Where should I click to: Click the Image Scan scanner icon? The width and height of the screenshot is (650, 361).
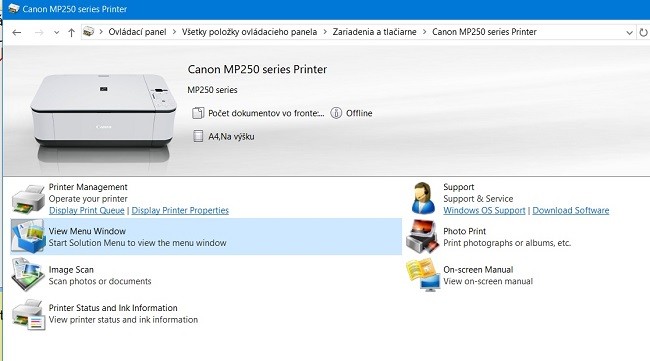pos(28,274)
